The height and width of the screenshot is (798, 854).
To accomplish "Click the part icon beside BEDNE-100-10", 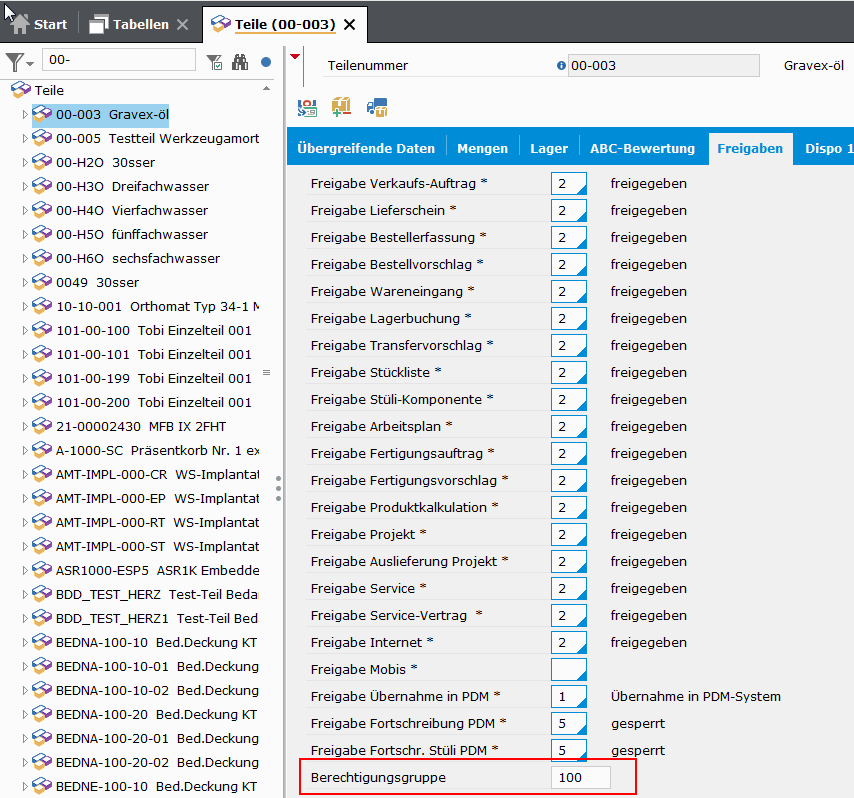I will coord(42,785).
